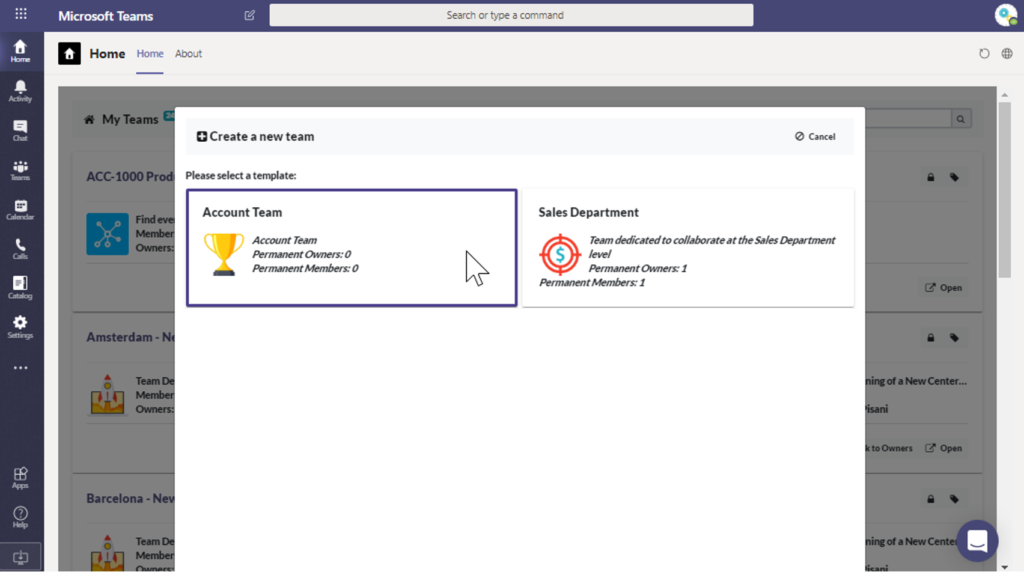This screenshot has width=1024, height=572.
Task: Click the globe website icon
Action: point(1007,54)
